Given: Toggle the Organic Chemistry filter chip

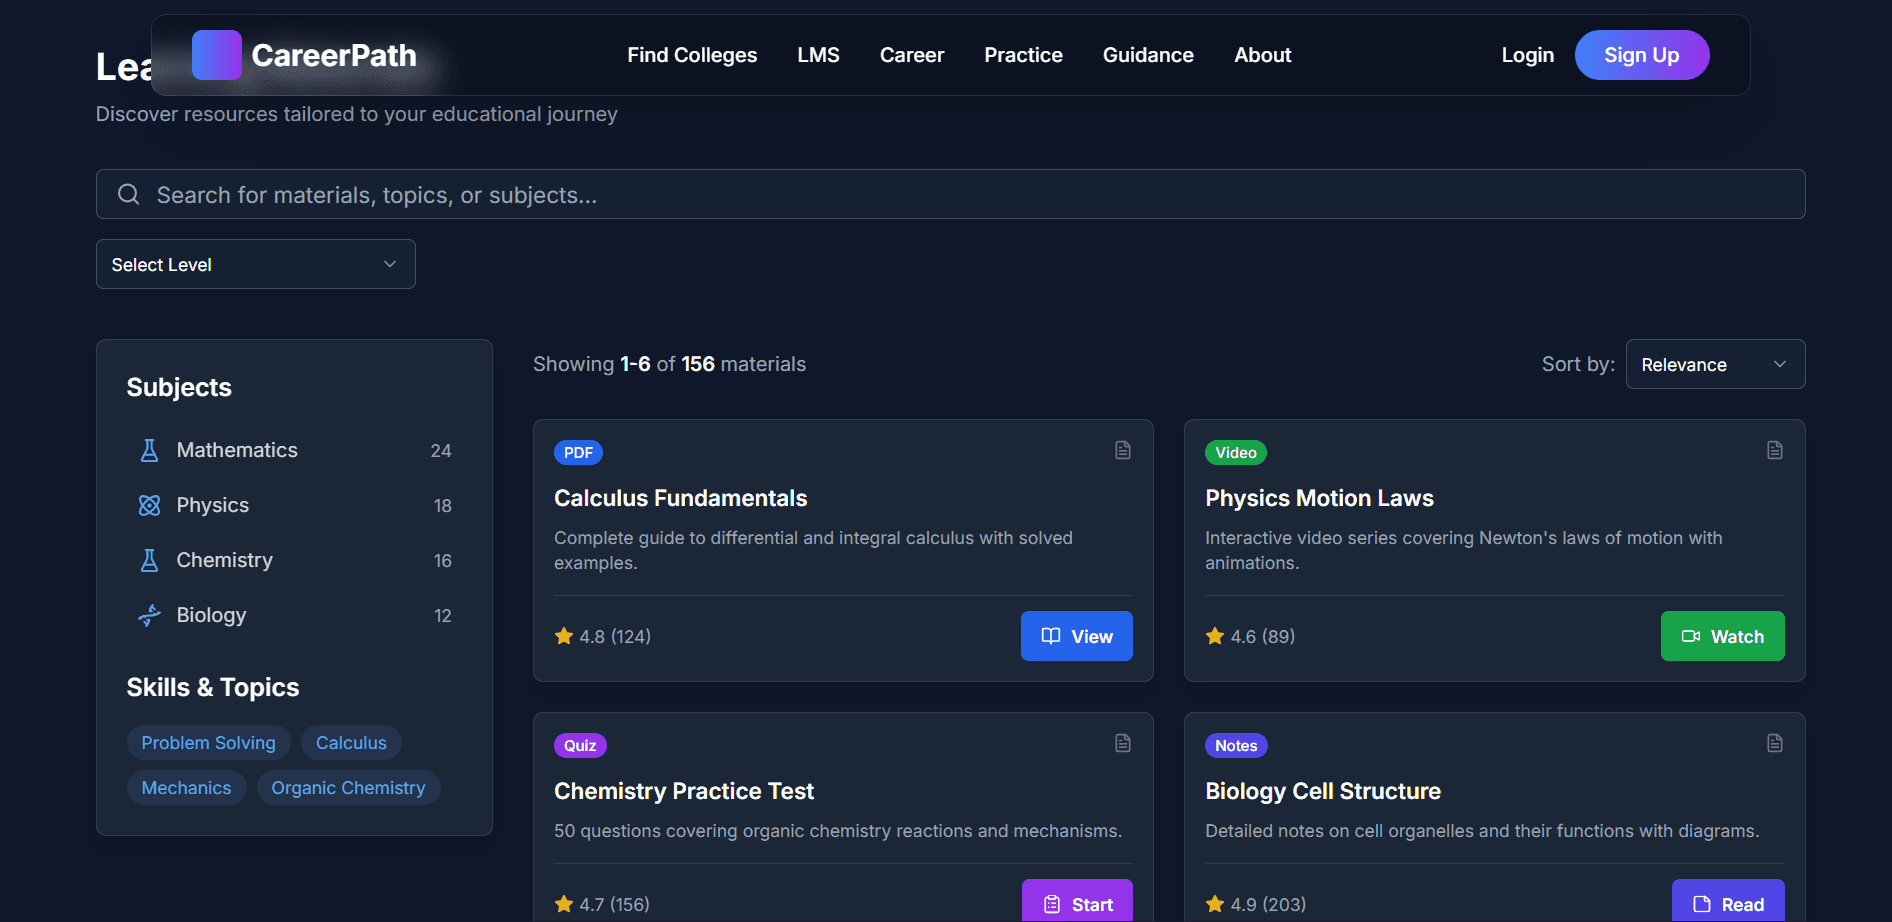Looking at the screenshot, I should 348,787.
